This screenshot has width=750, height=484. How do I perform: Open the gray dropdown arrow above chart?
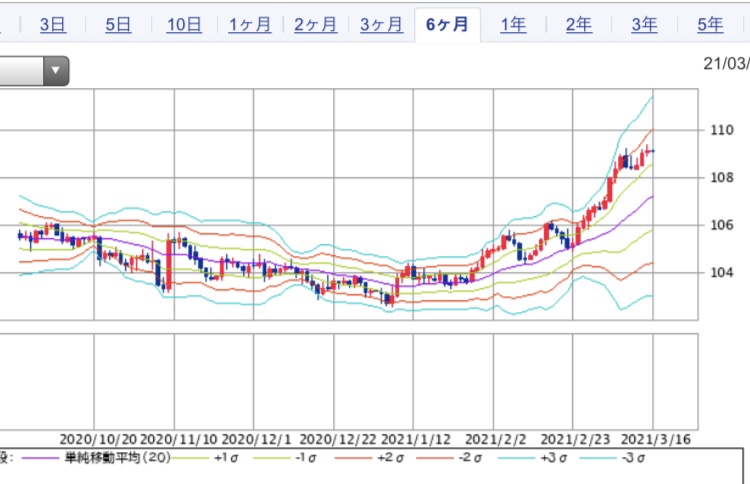[56, 71]
